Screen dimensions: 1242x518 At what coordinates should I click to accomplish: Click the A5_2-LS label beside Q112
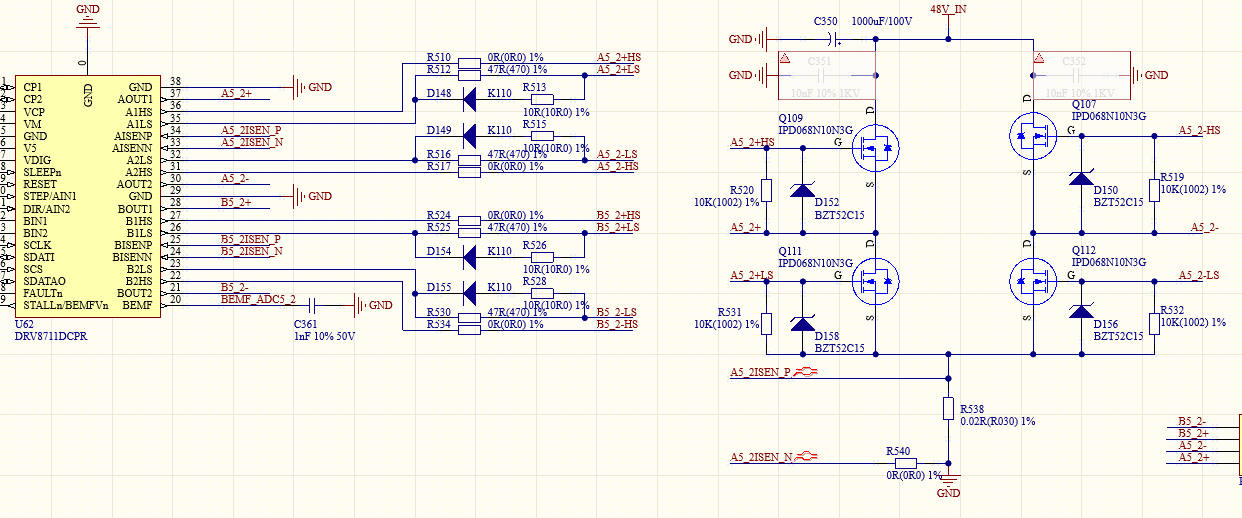(1198, 275)
